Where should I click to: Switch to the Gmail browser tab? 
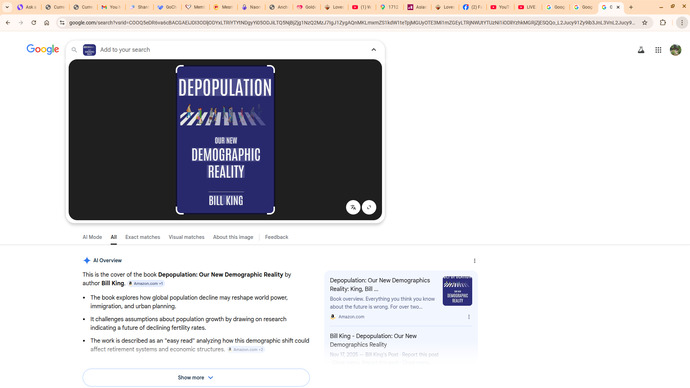pos(110,7)
